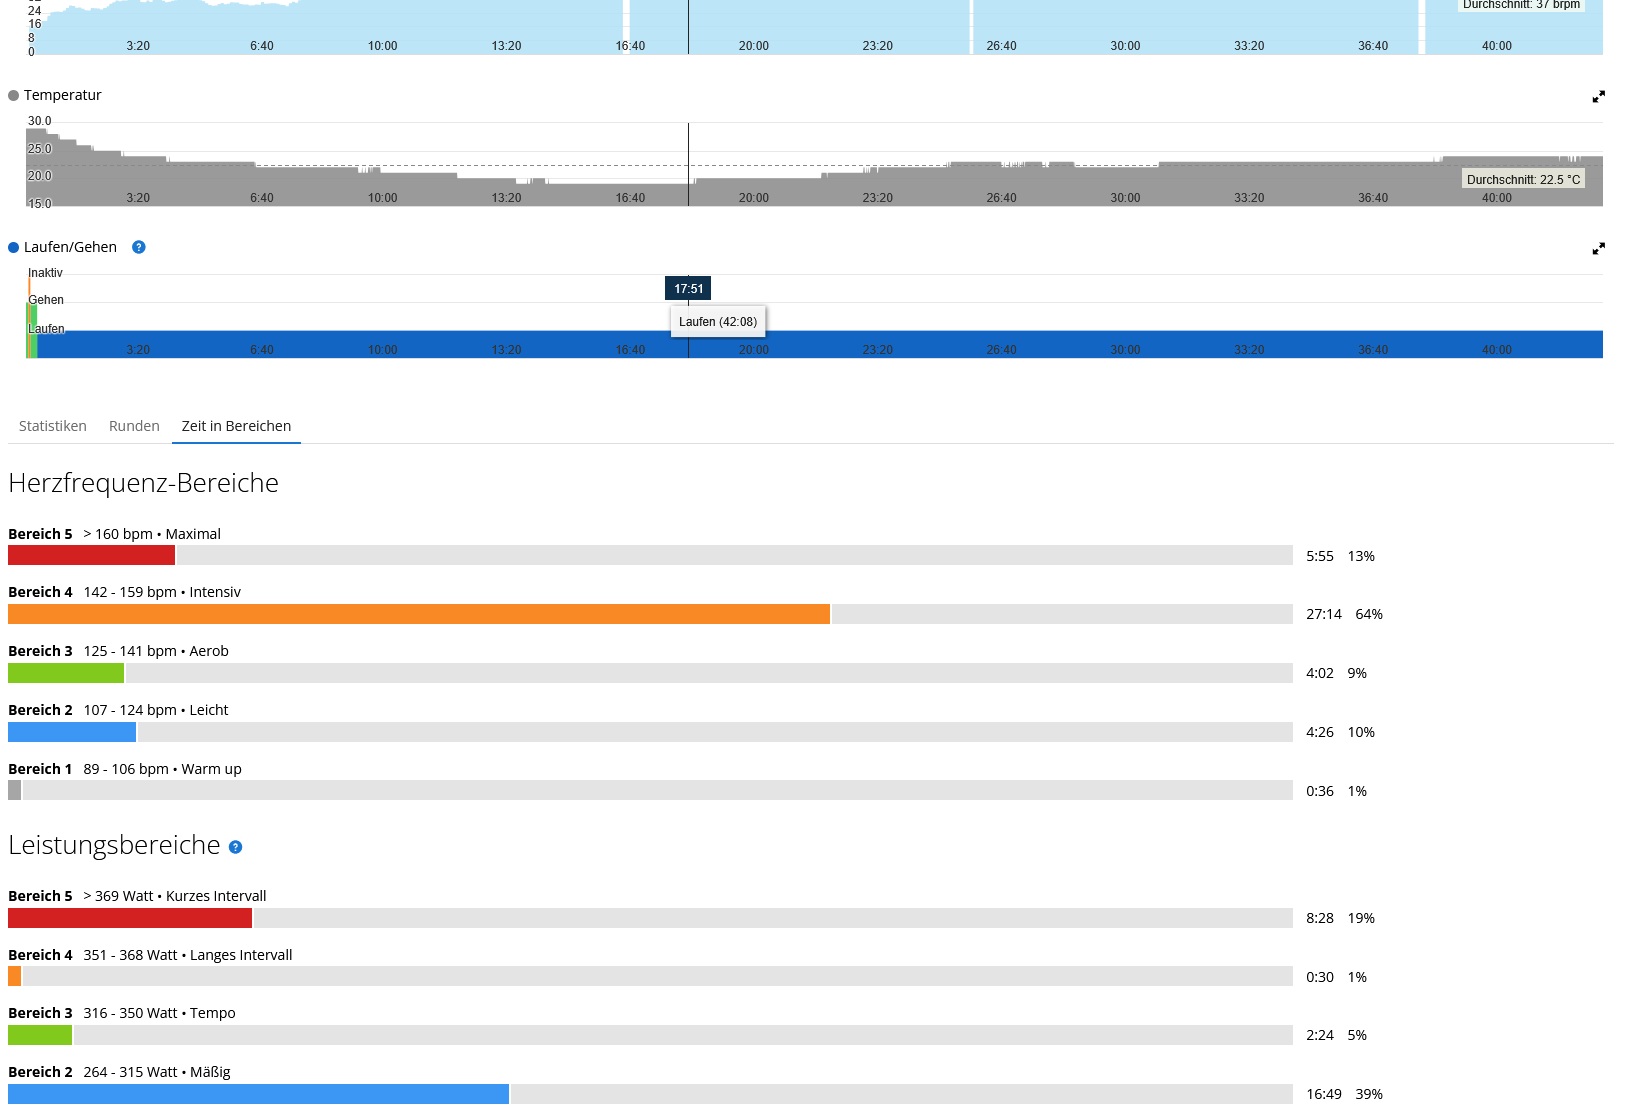
Task: Select the Zeit in Bereichen tab
Action: [236, 426]
